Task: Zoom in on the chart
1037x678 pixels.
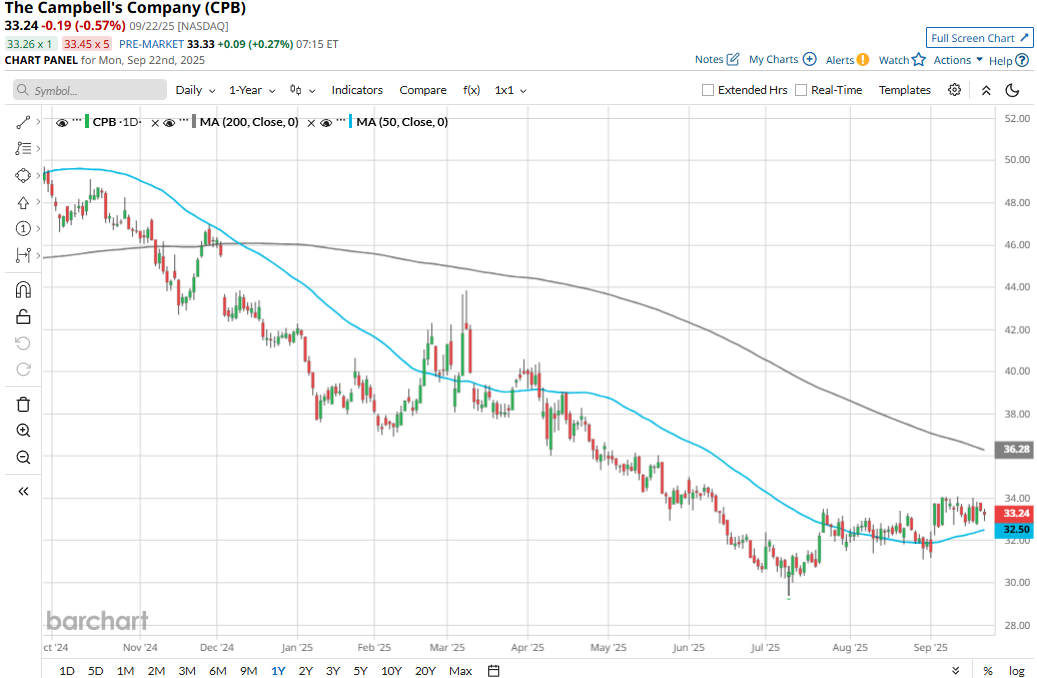Action: (x=22, y=431)
